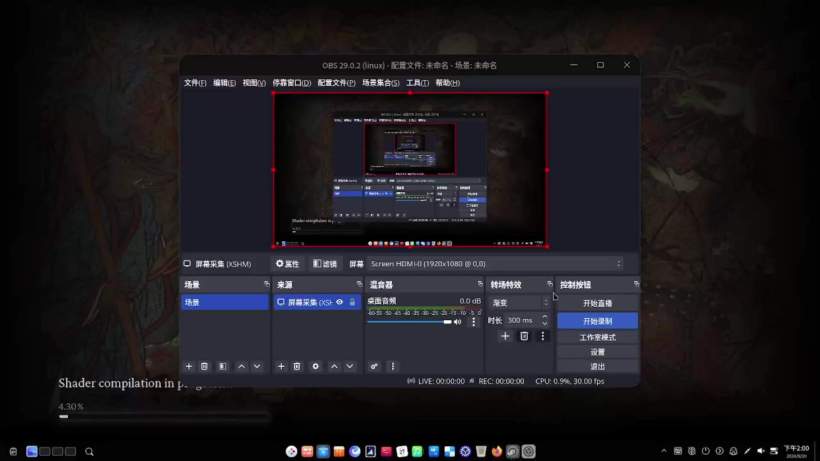Open the 帮助(H) menu
Image resolution: width=820 pixels, height=461 pixels.
pos(448,83)
